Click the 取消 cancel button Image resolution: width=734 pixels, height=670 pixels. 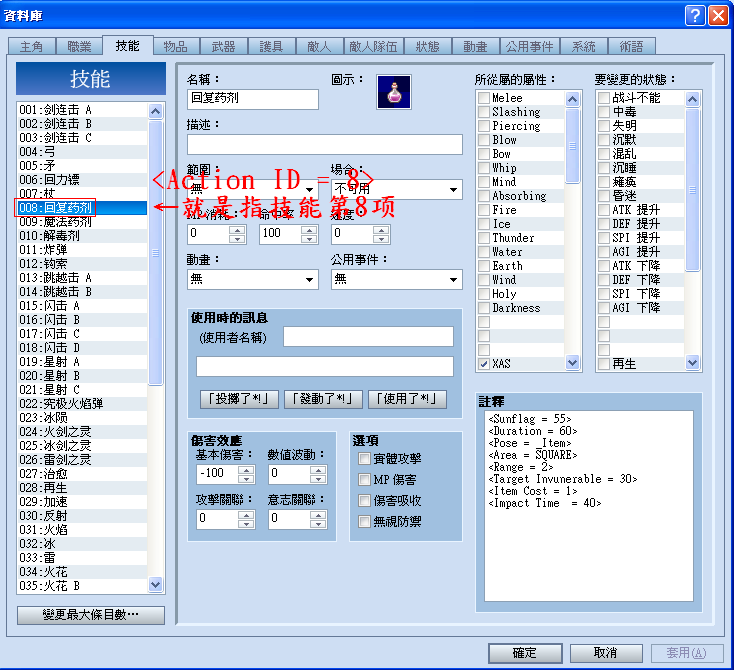click(606, 653)
